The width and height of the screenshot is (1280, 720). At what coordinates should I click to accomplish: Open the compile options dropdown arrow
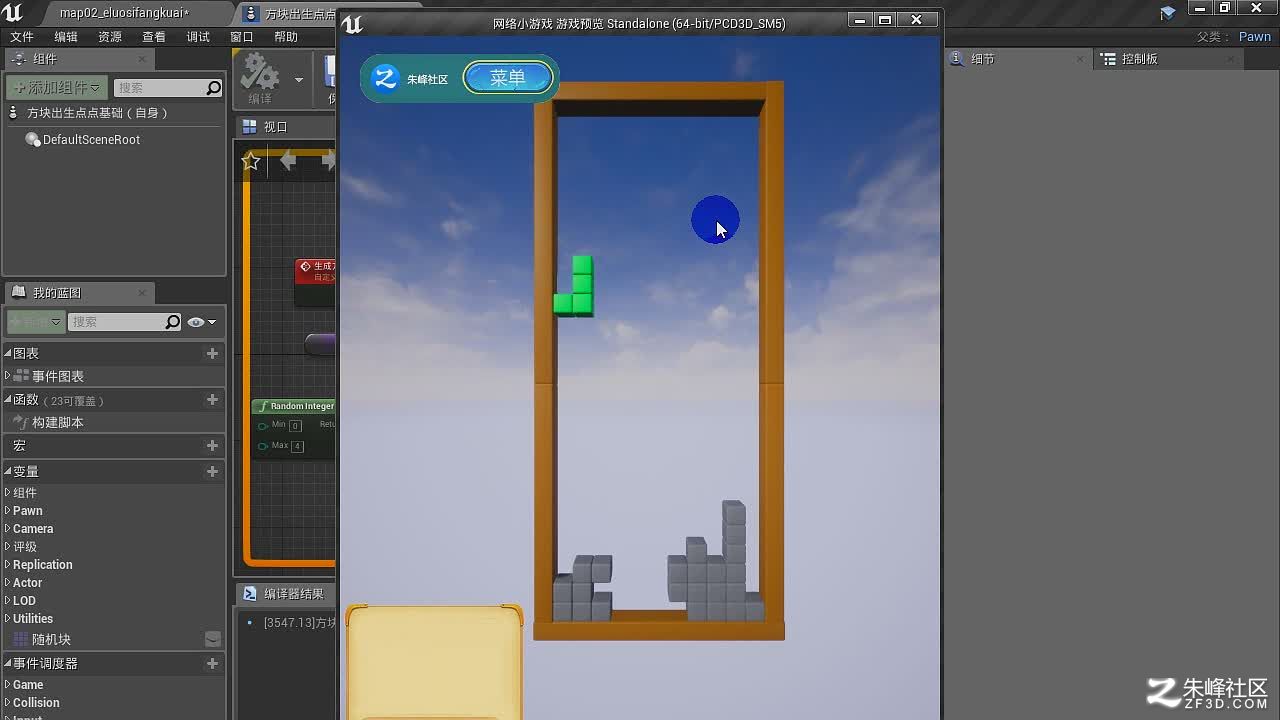[298, 79]
